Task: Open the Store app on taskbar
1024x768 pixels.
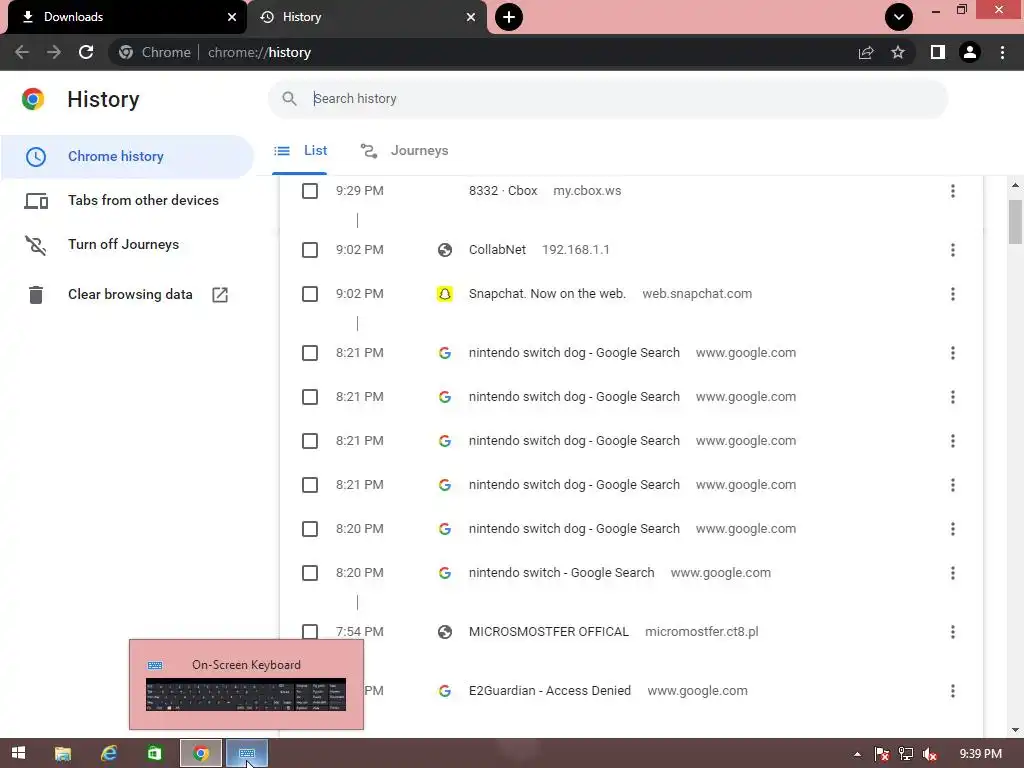Action: pyautogui.click(x=154, y=754)
